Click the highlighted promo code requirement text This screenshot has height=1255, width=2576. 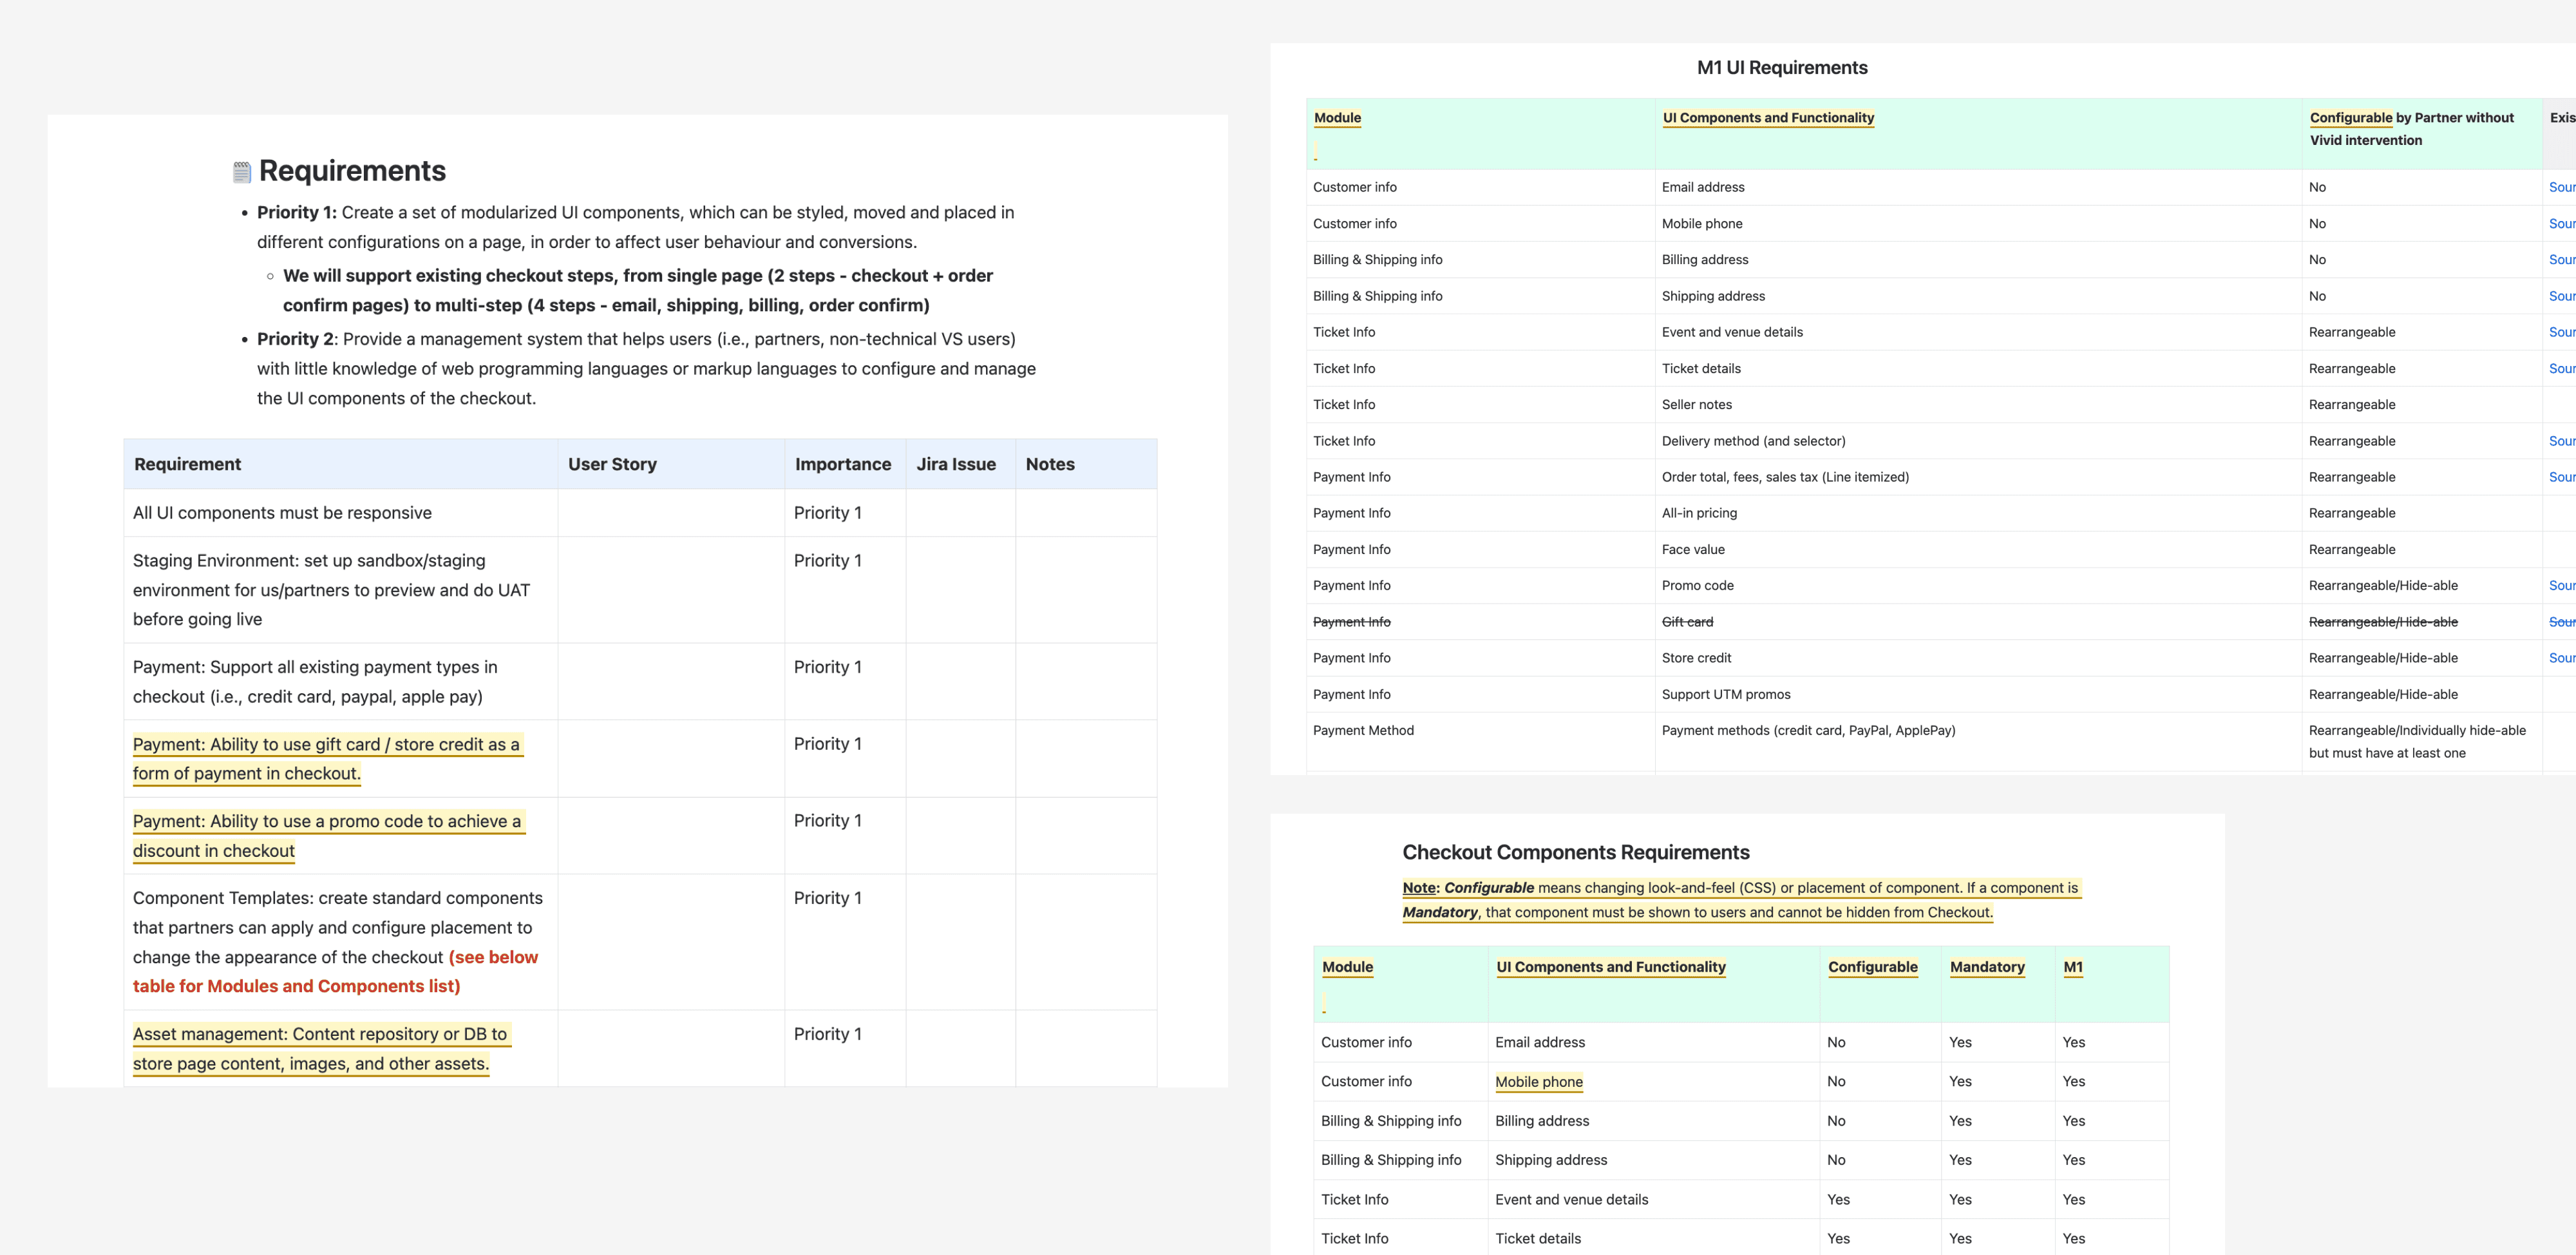(x=329, y=835)
